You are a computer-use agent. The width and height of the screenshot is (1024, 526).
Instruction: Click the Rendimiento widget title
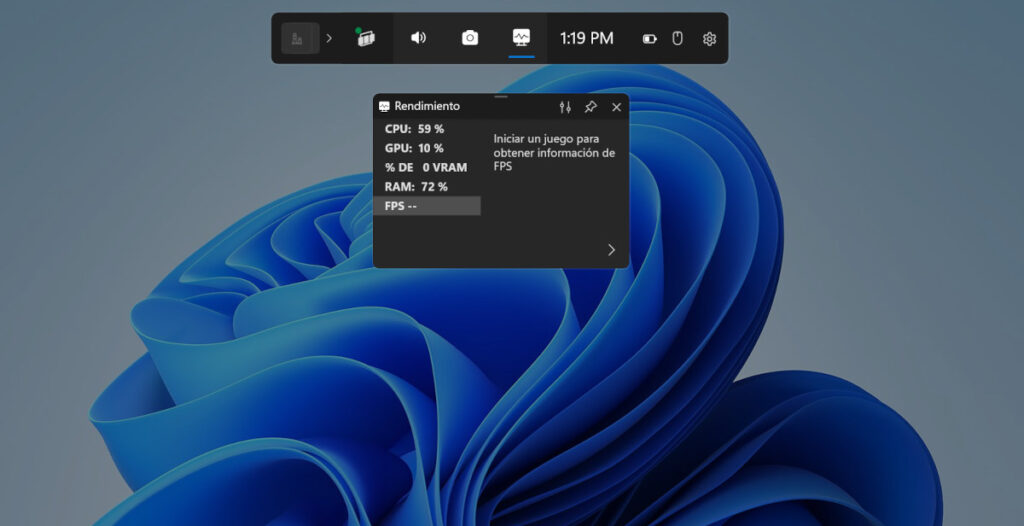point(427,106)
